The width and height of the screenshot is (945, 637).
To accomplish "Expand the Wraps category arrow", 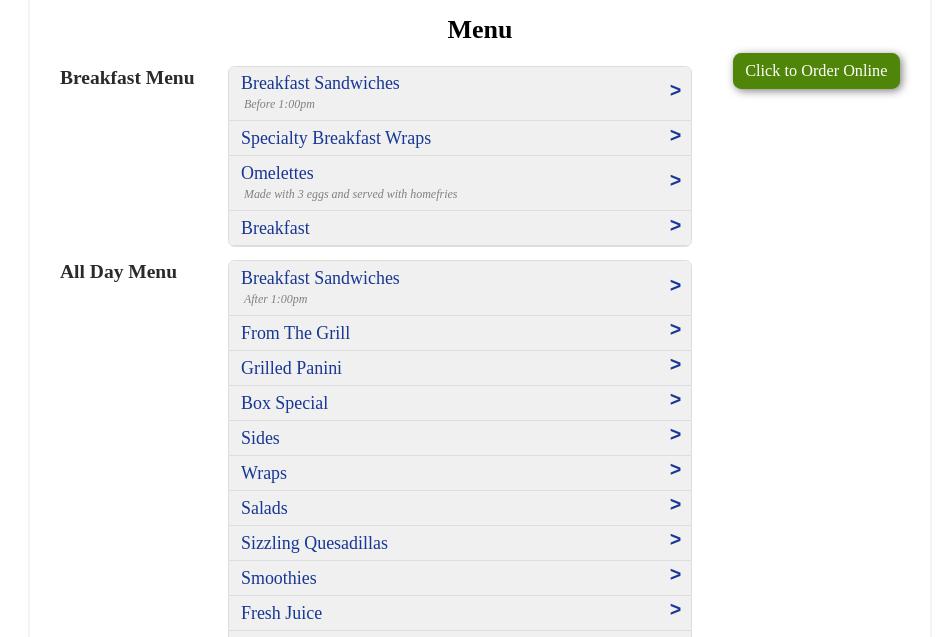I will 675,470.
